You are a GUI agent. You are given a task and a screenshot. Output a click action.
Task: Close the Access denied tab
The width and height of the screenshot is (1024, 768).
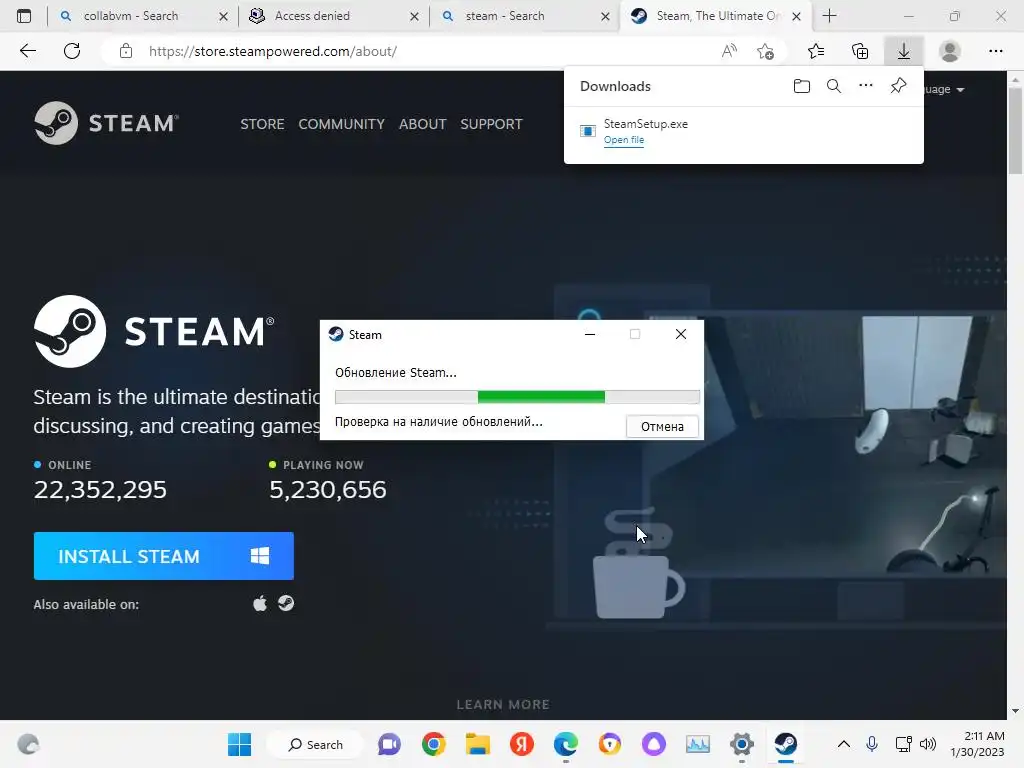click(414, 16)
